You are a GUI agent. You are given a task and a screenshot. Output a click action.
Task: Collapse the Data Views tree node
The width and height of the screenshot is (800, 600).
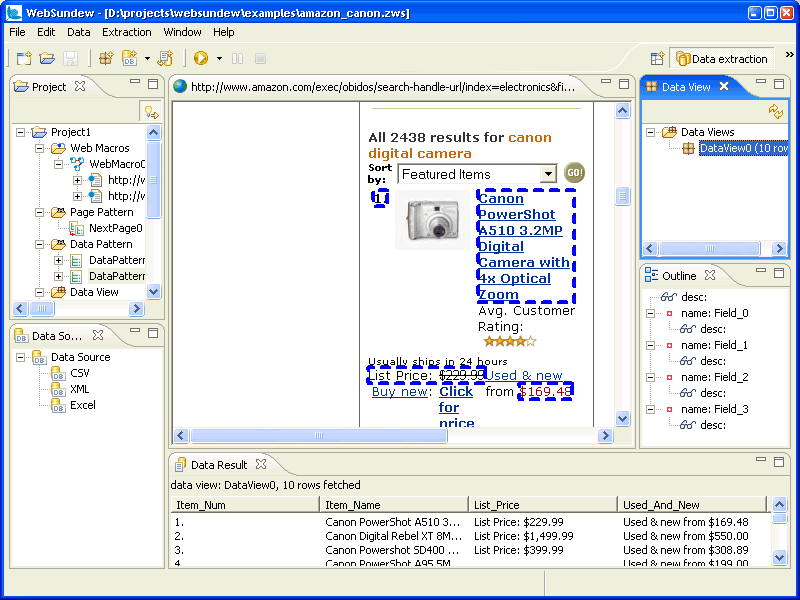[x=651, y=133]
